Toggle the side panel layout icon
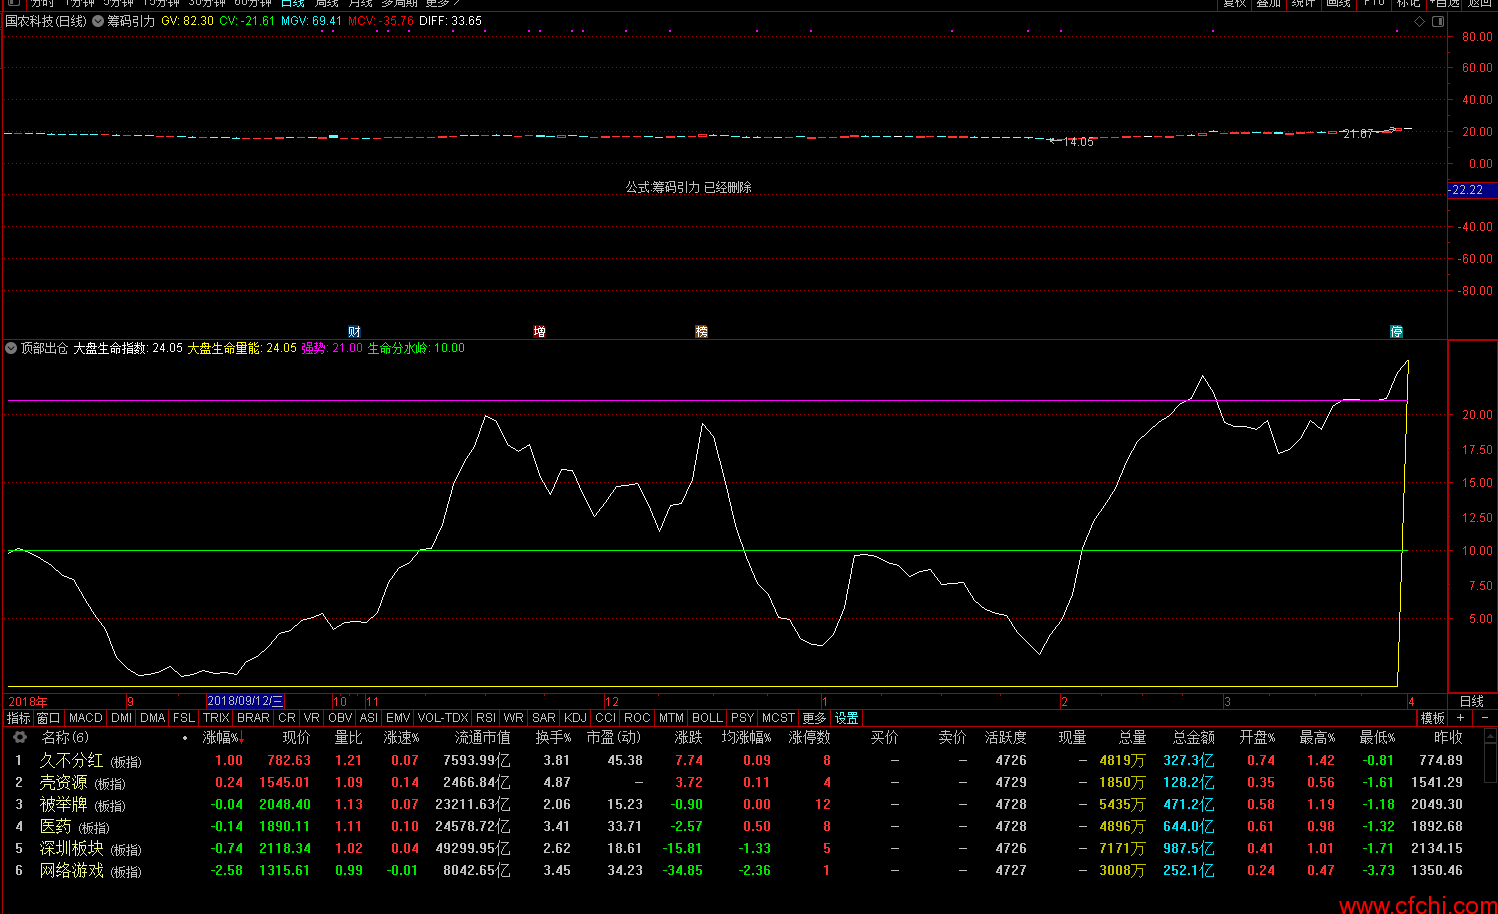 (x=1437, y=21)
